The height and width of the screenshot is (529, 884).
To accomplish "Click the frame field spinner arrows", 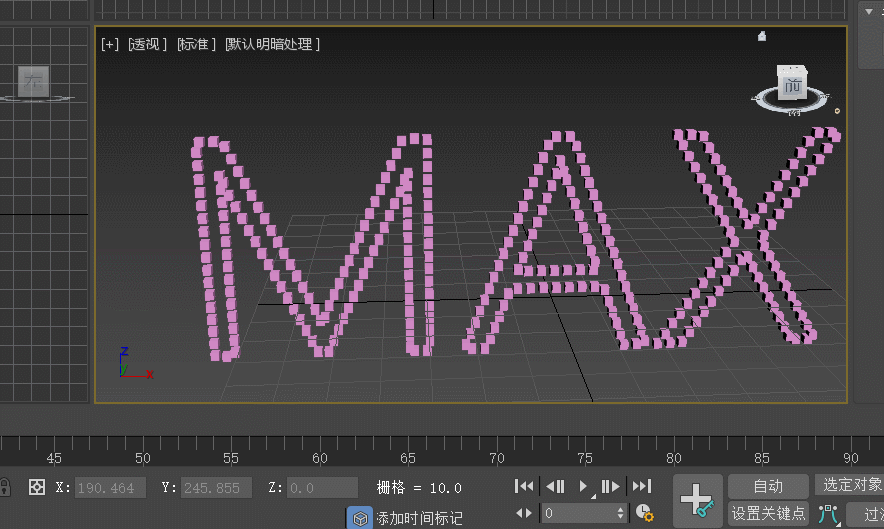I will tap(620, 513).
